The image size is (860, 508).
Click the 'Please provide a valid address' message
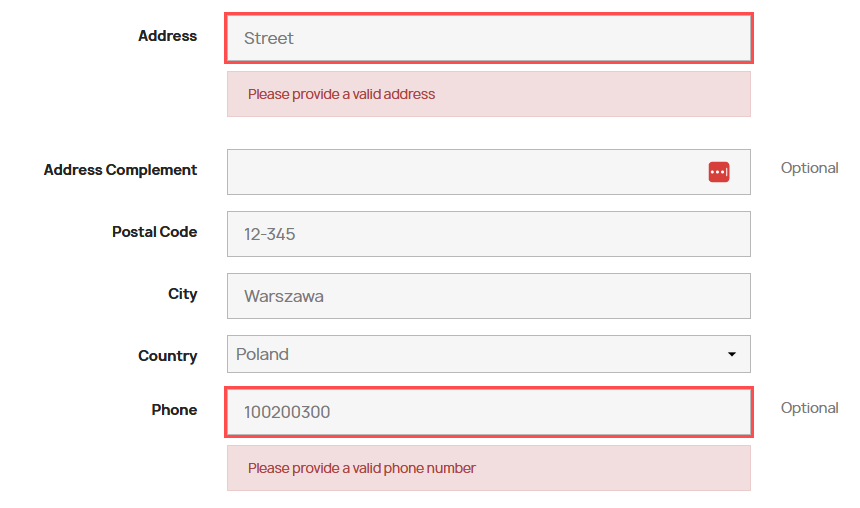pos(341,94)
